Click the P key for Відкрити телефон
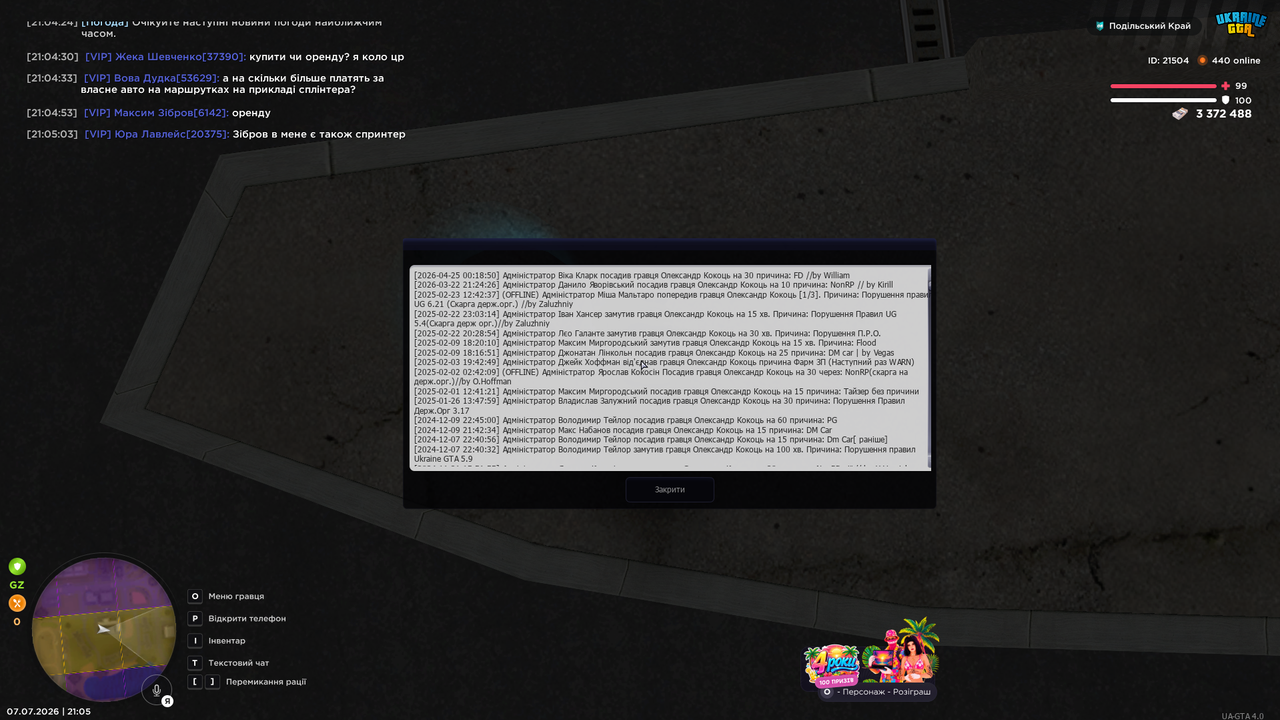1280x720 pixels. (195, 618)
